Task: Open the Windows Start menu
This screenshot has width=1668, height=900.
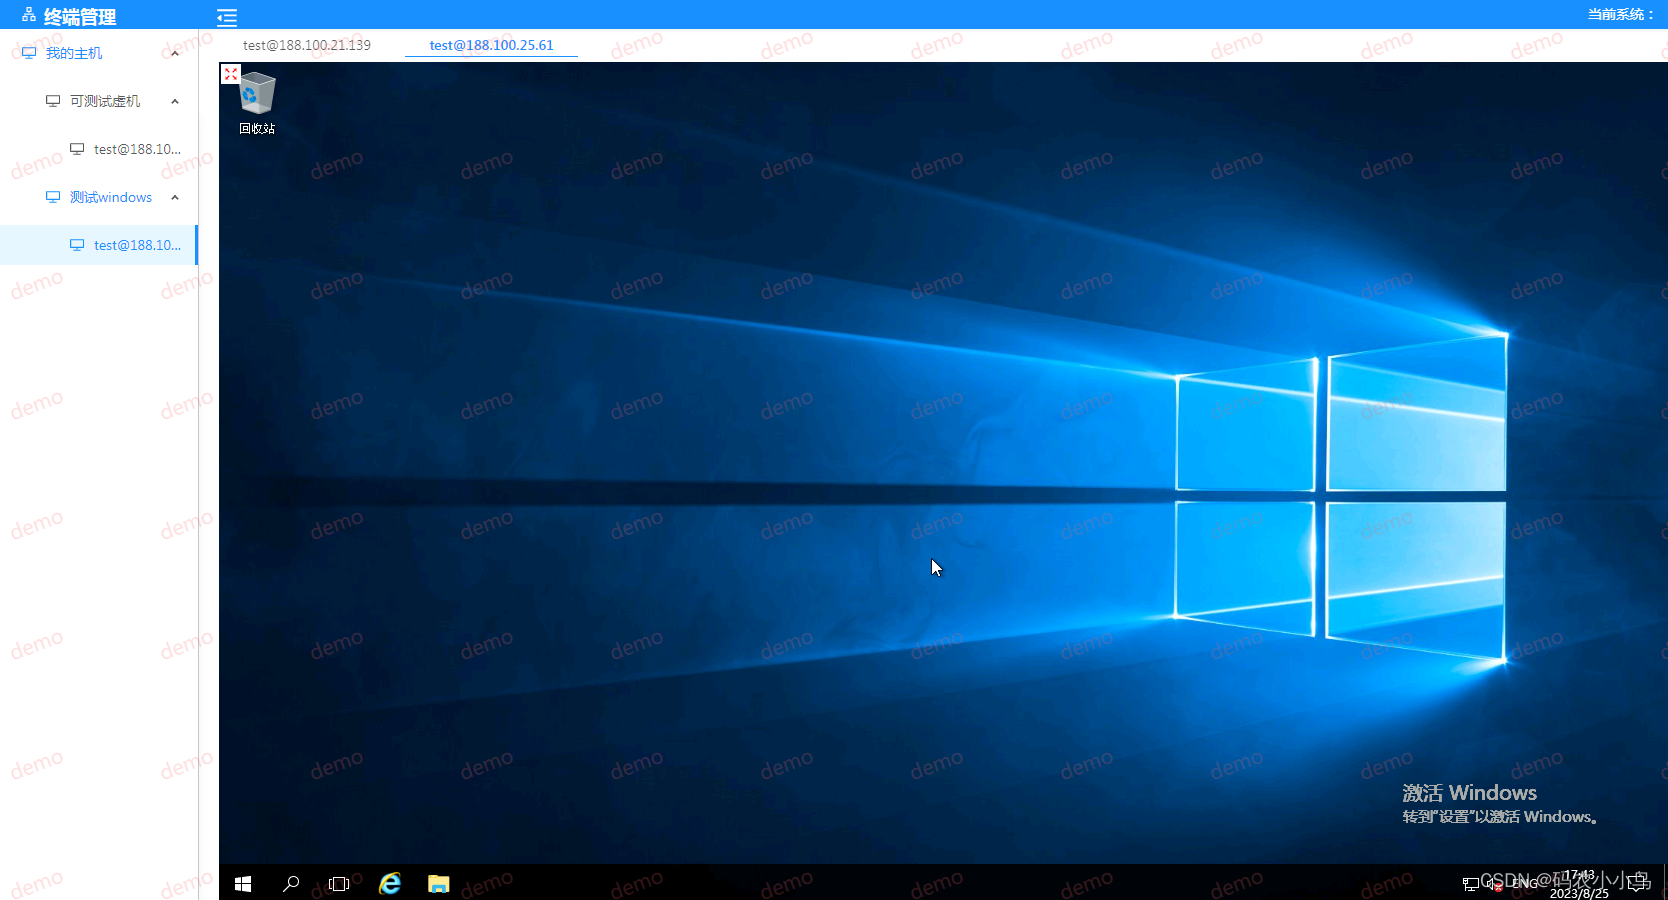Action: (x=243, y=884)
